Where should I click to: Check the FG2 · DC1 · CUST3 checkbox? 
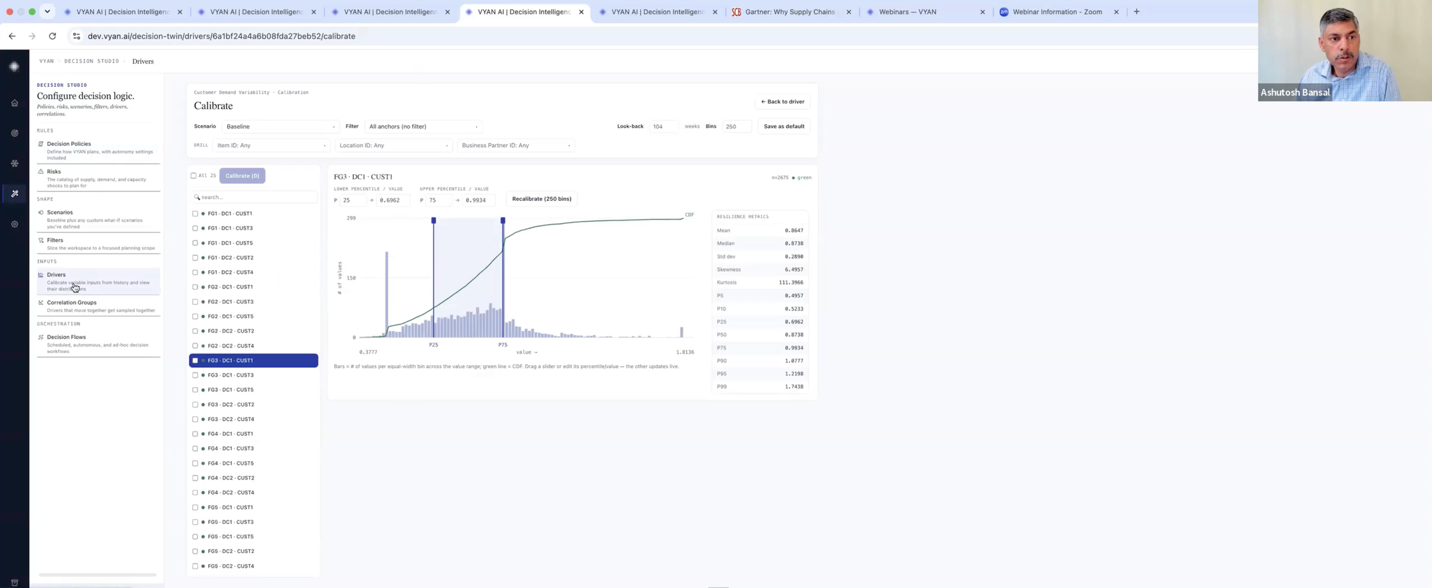(x=195, y=301)
